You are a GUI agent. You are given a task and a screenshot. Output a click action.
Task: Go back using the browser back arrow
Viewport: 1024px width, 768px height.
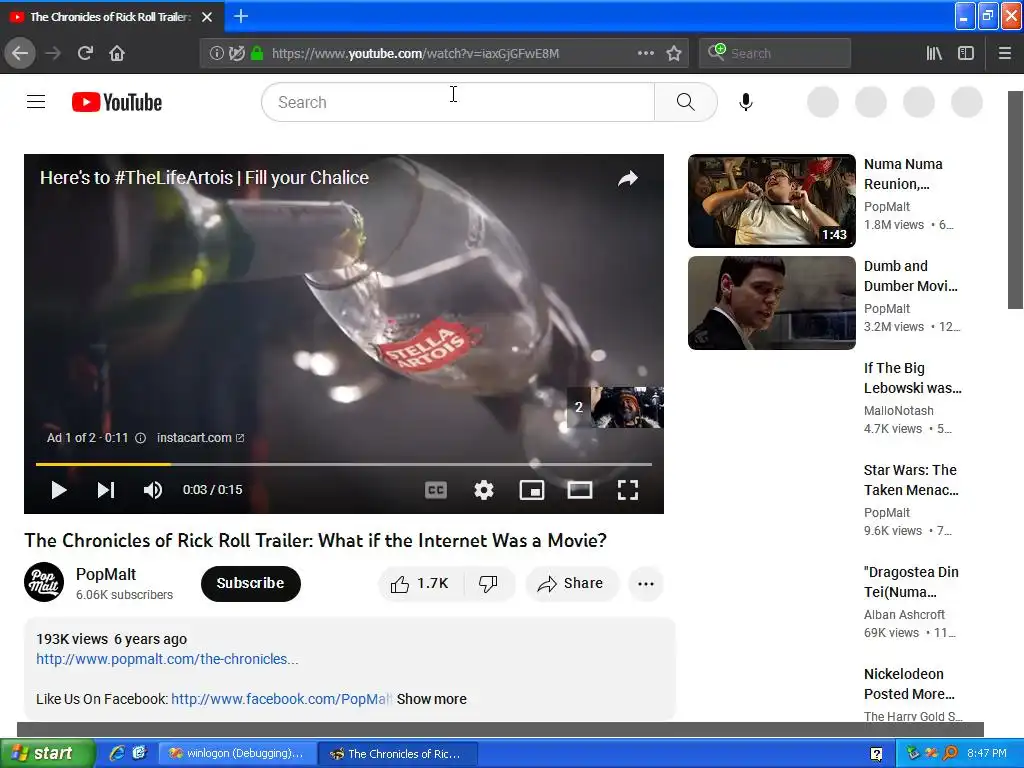pyautogui.click(x=20, y=53)
